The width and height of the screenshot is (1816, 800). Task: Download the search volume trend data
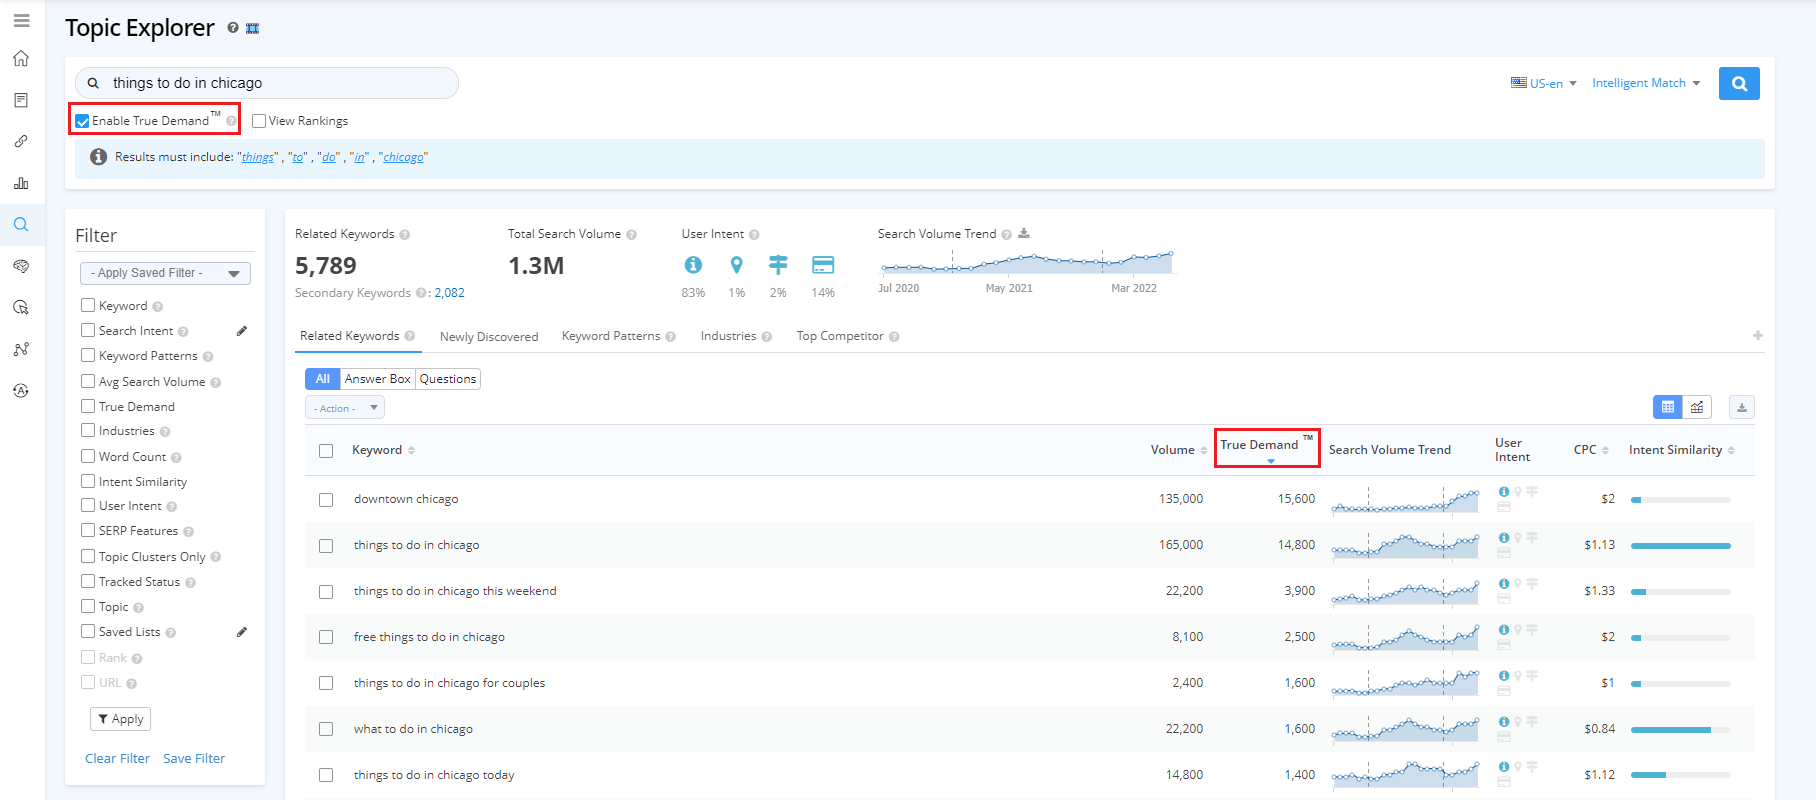point(1024,234)
